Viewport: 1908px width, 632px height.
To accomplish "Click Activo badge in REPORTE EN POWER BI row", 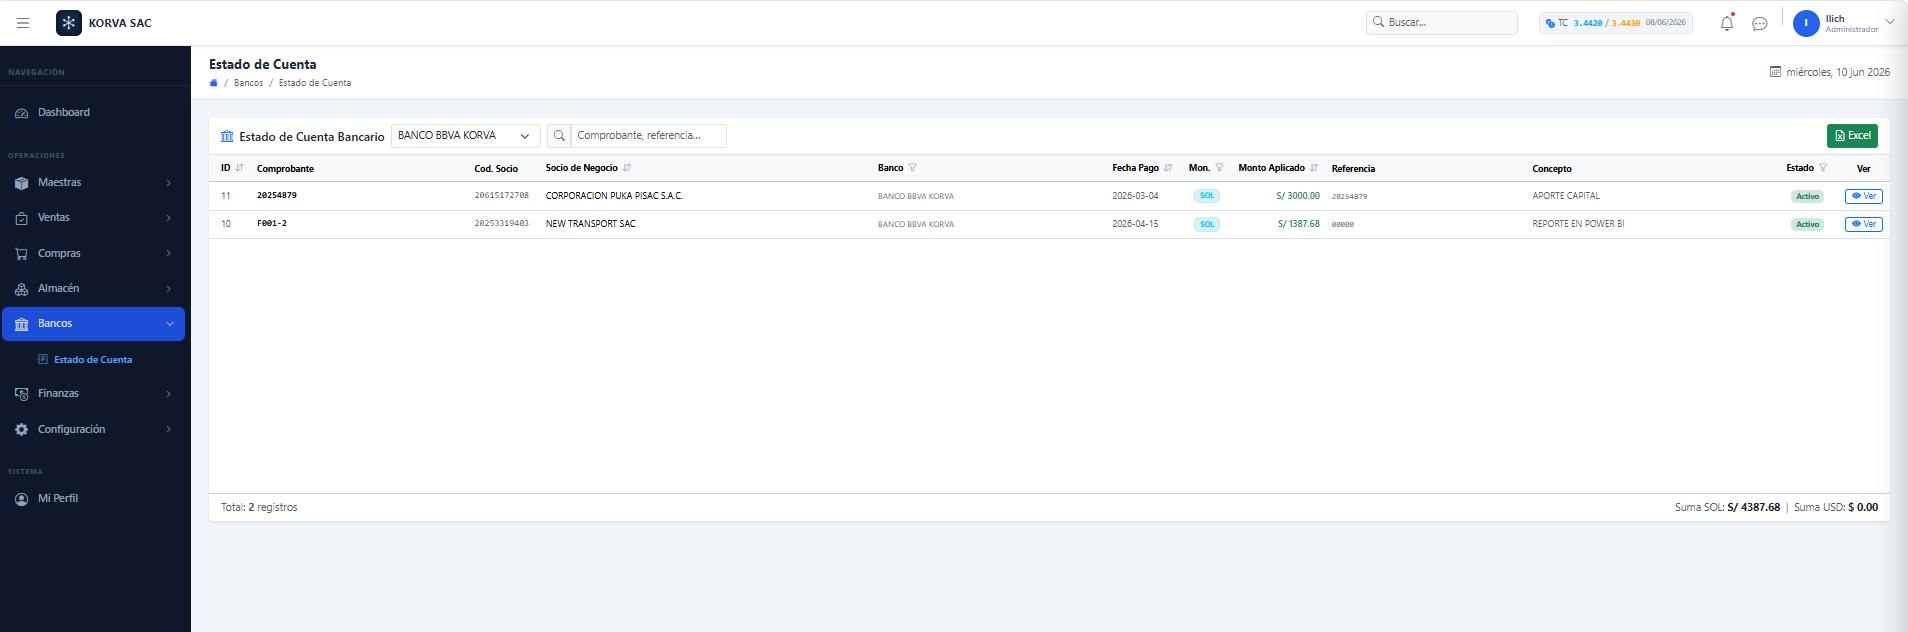I will [x=1807, y=224].
